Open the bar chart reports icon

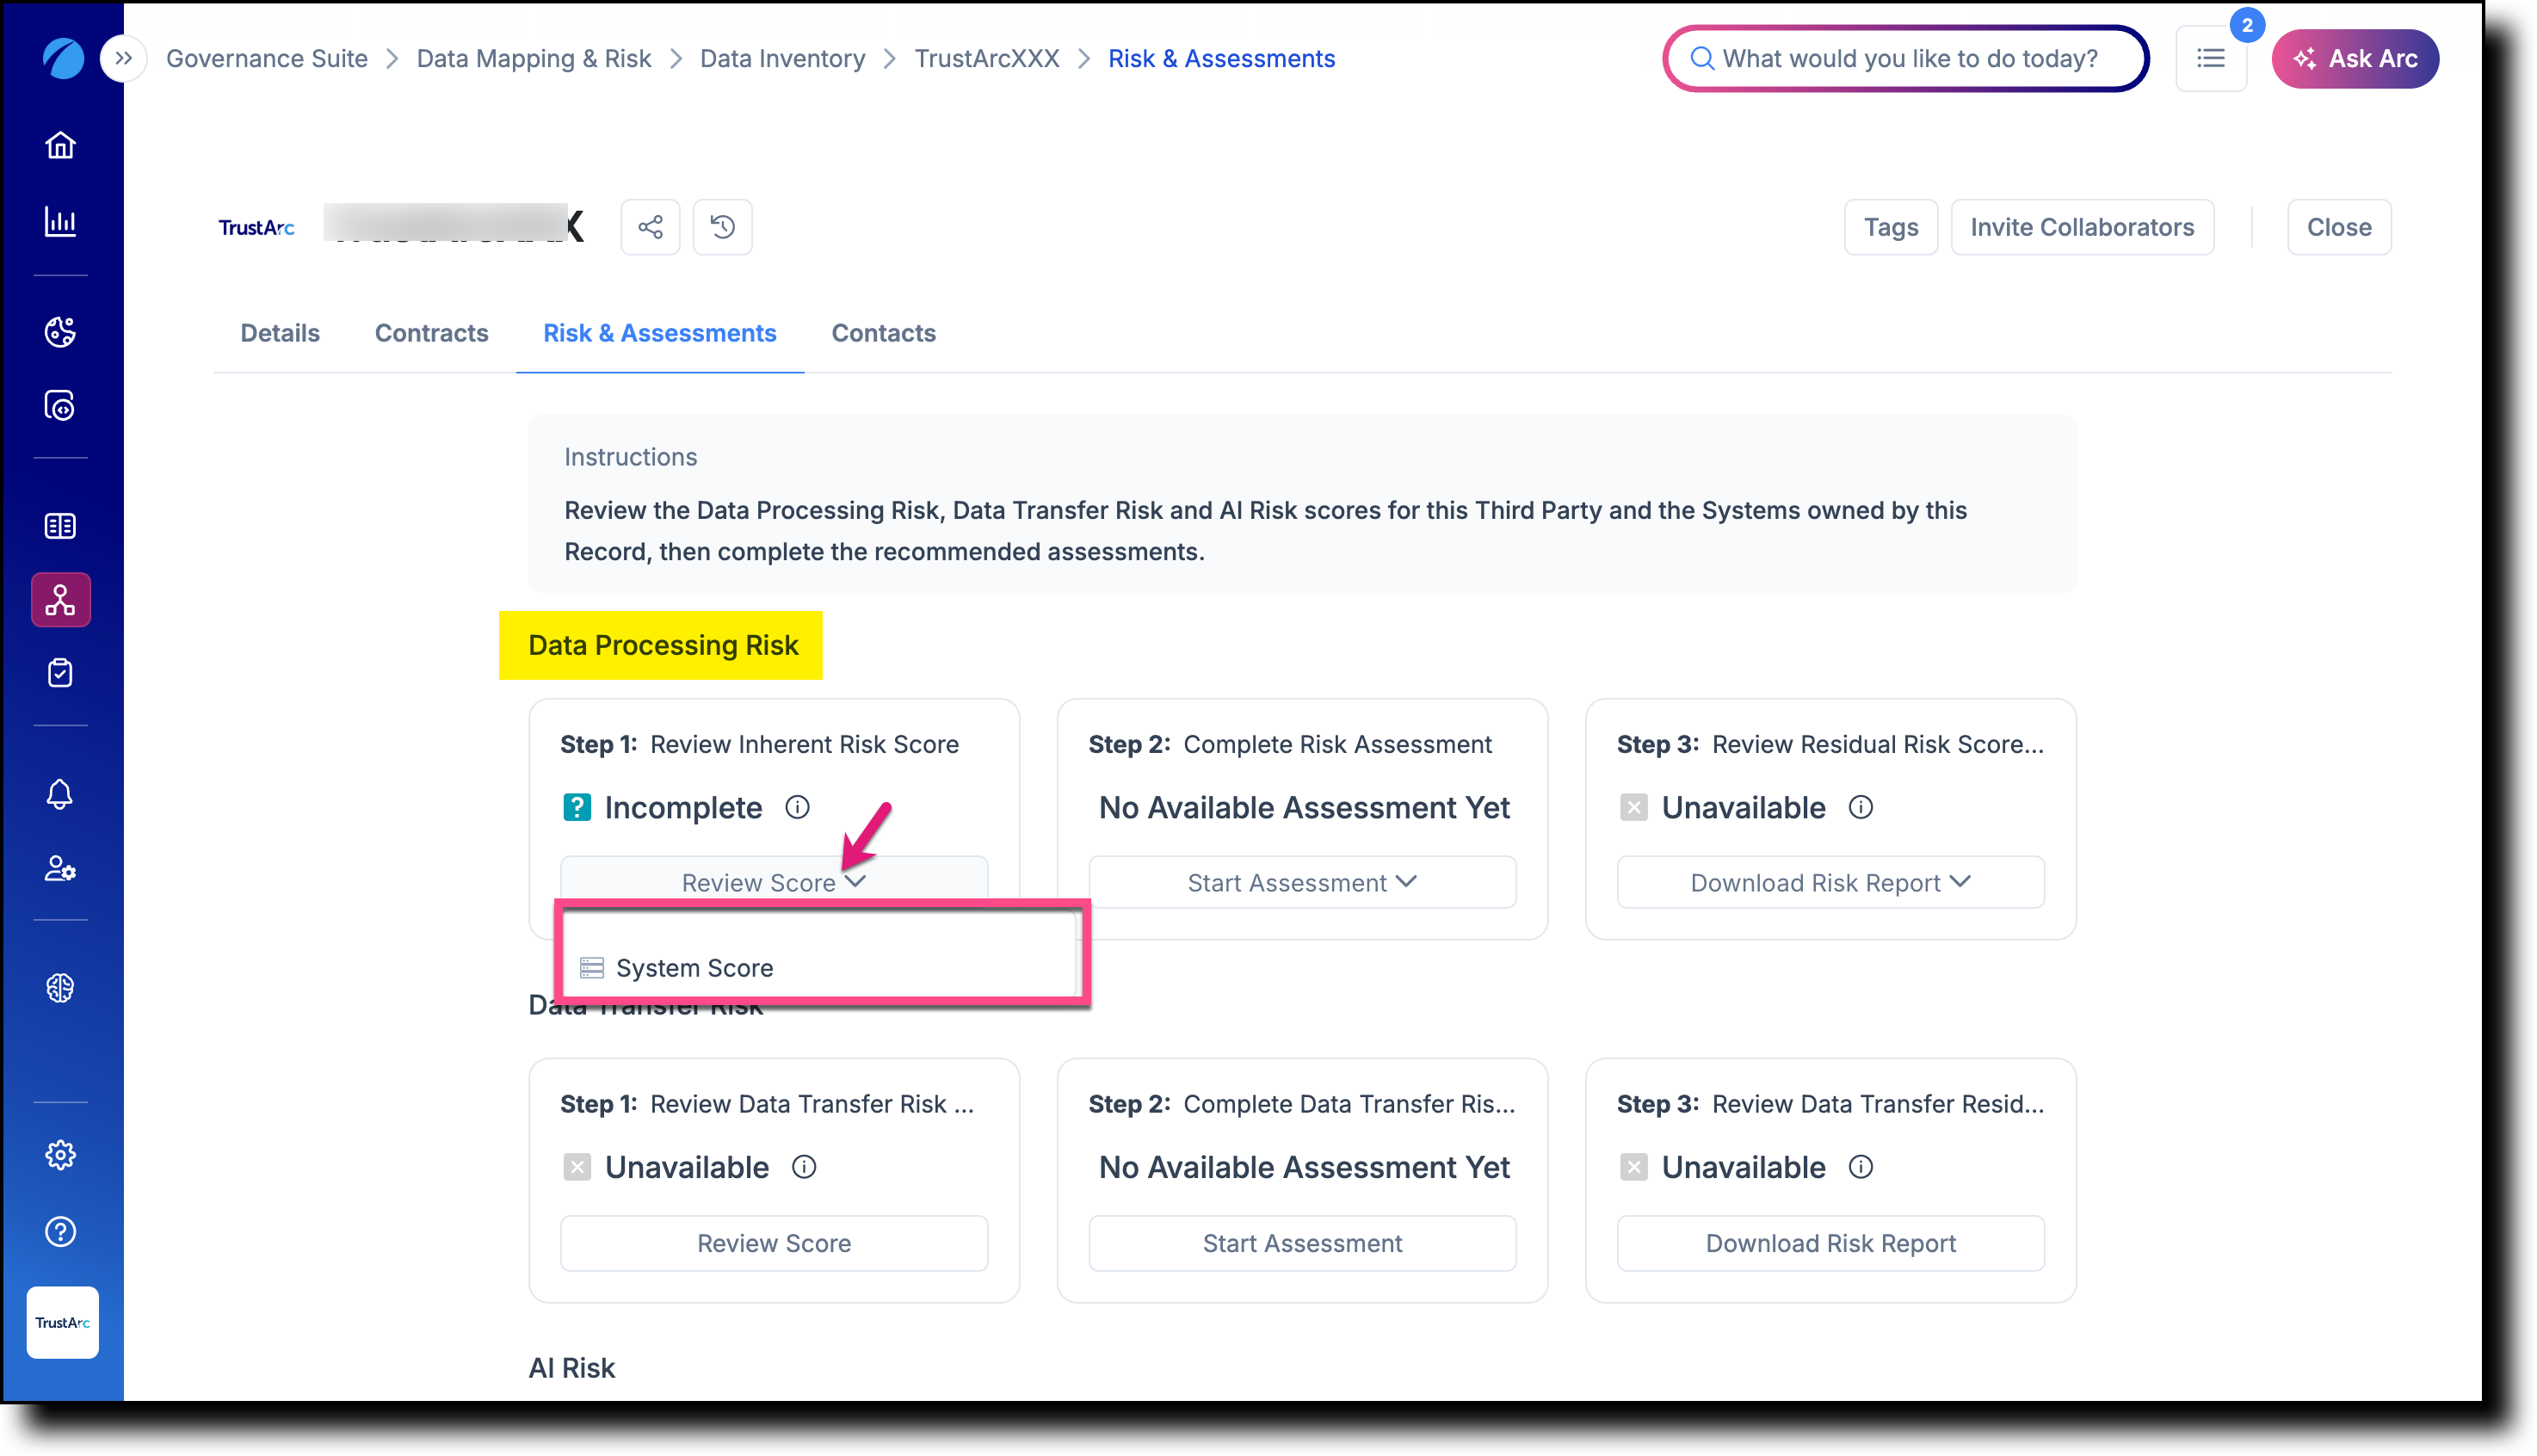click(x=60, y=222)
